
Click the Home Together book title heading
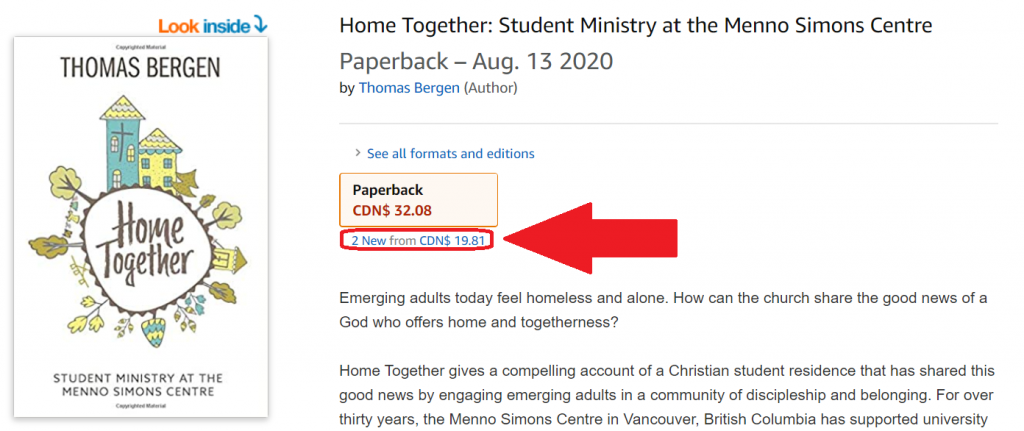pyautogui.click(x=635, y=26)
